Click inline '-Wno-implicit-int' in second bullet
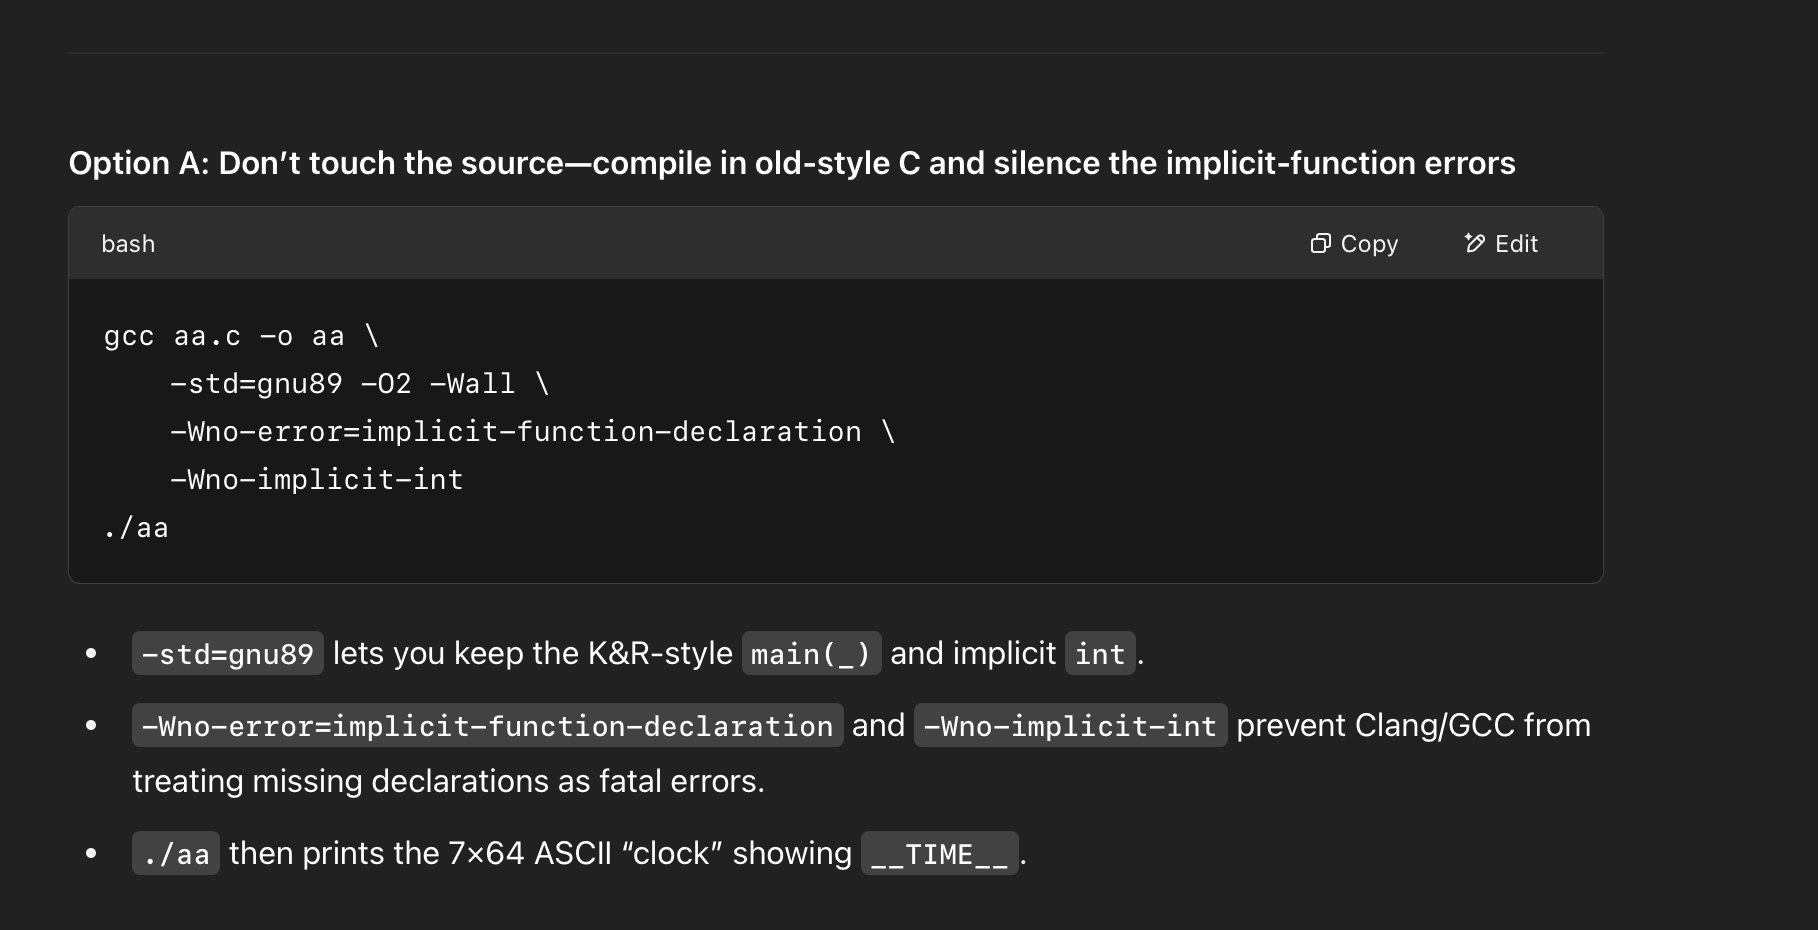 (x=1070, y=725)
